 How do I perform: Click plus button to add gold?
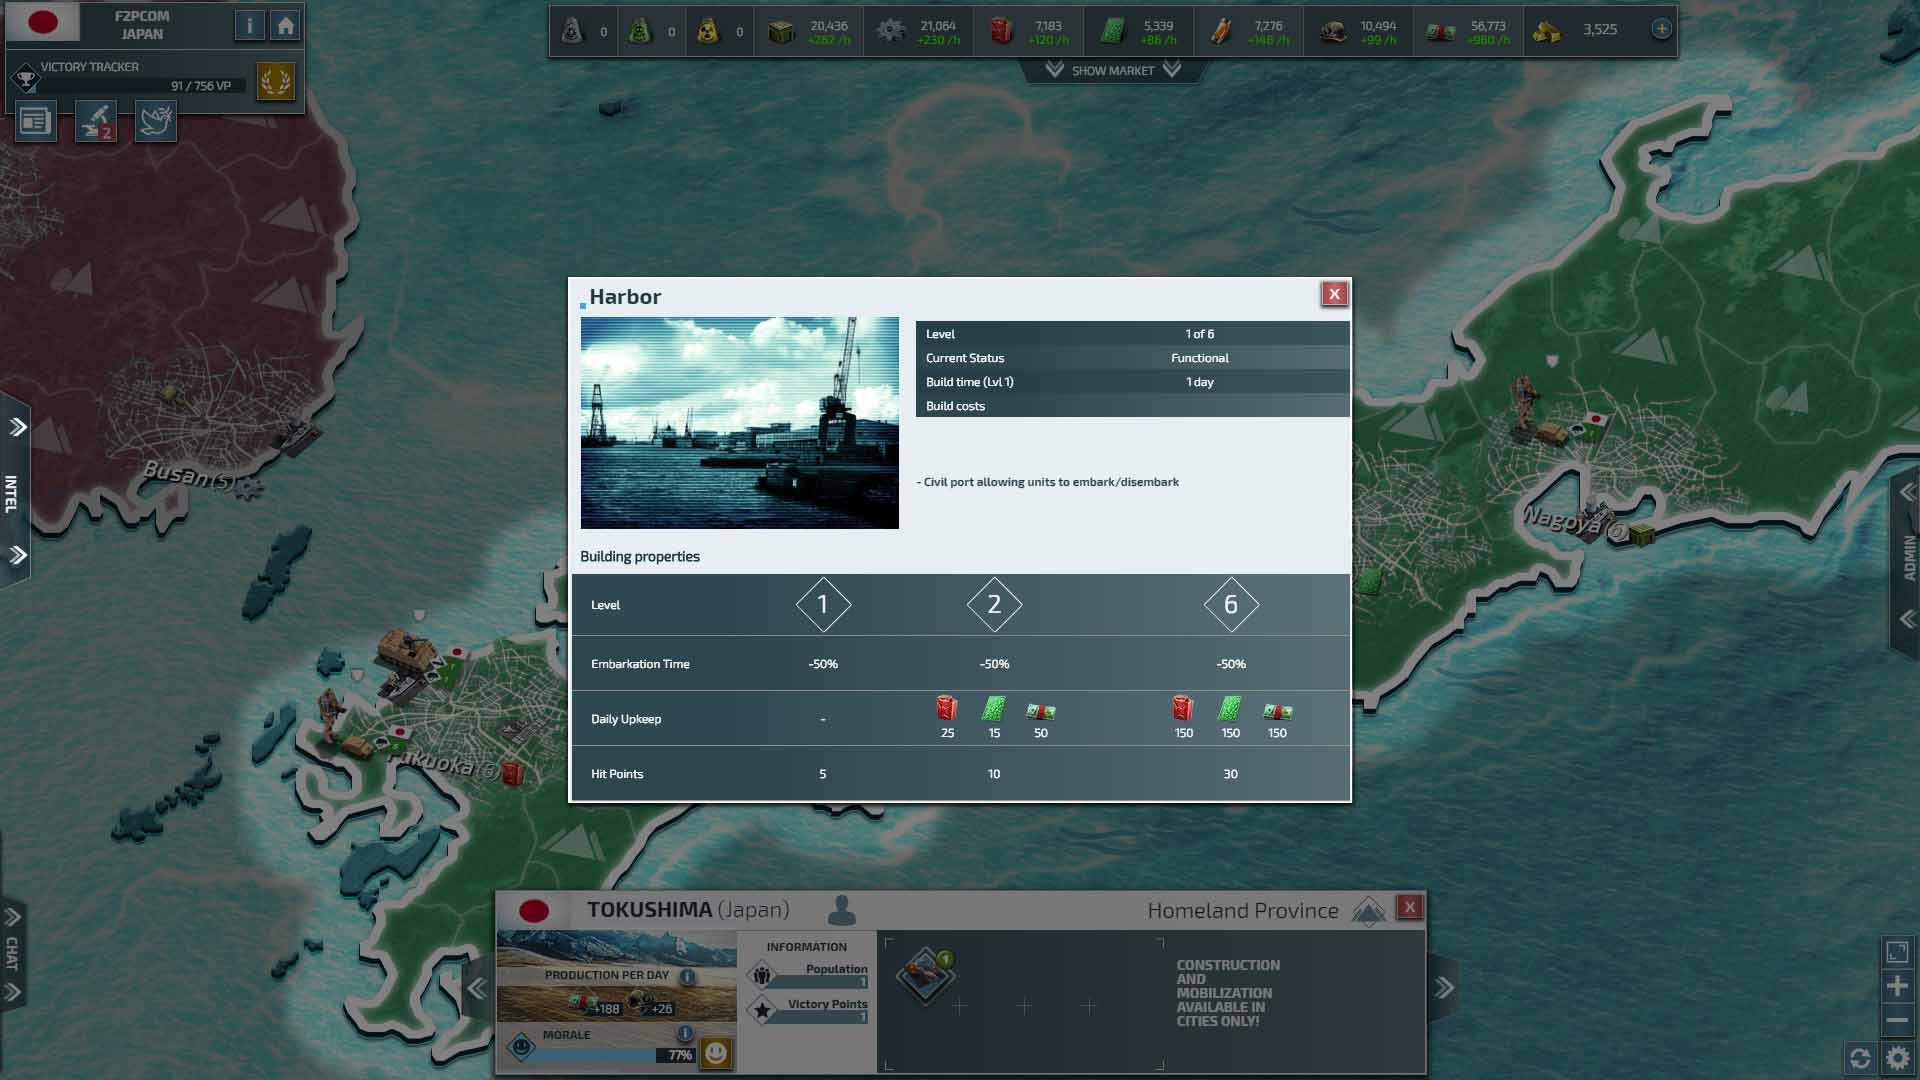[x=1661, y=29]
